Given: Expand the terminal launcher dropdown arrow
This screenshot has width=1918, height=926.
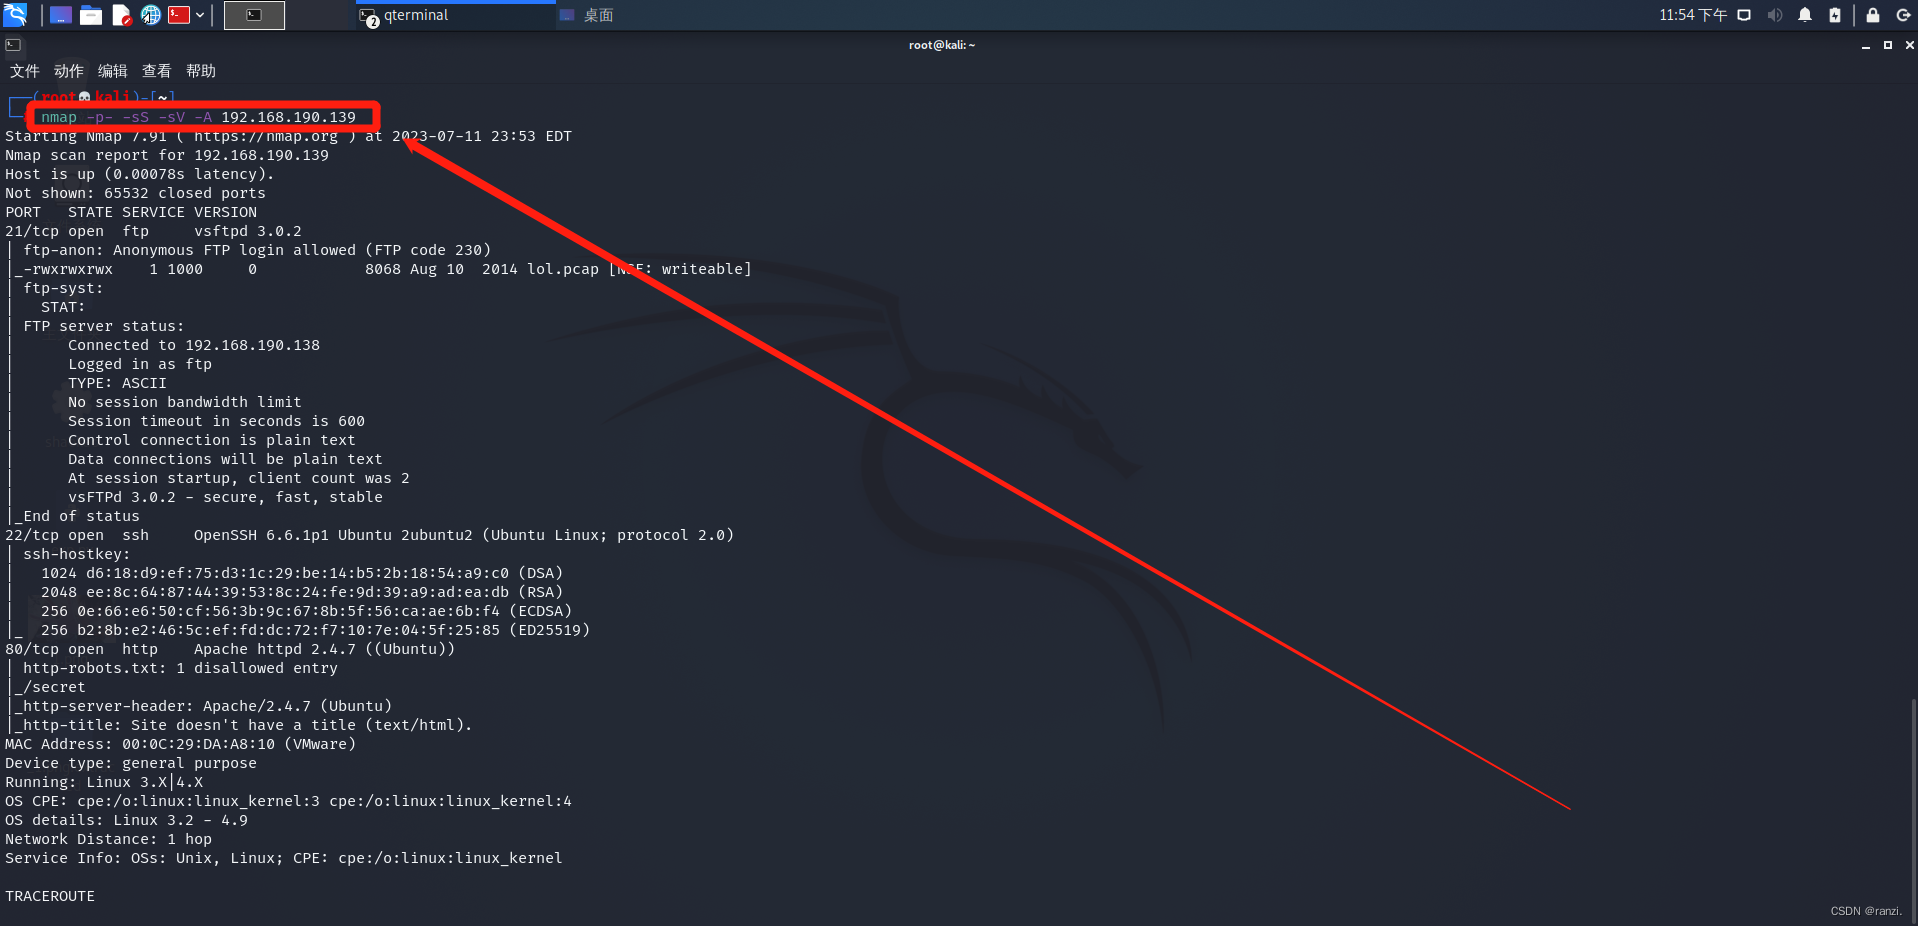Looking at the screenshot, I should tap(200, 15).
